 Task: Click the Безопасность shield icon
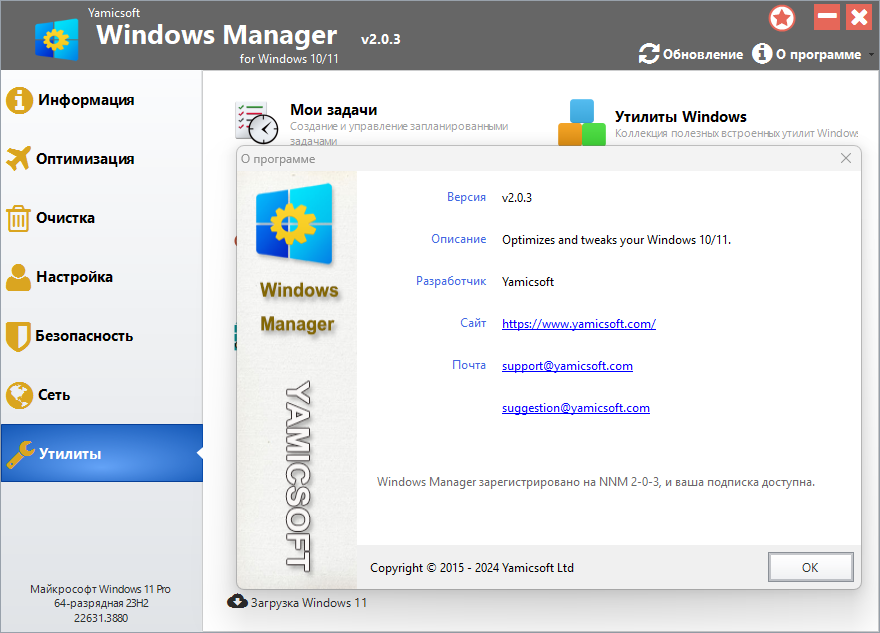[x=19, y=336]
